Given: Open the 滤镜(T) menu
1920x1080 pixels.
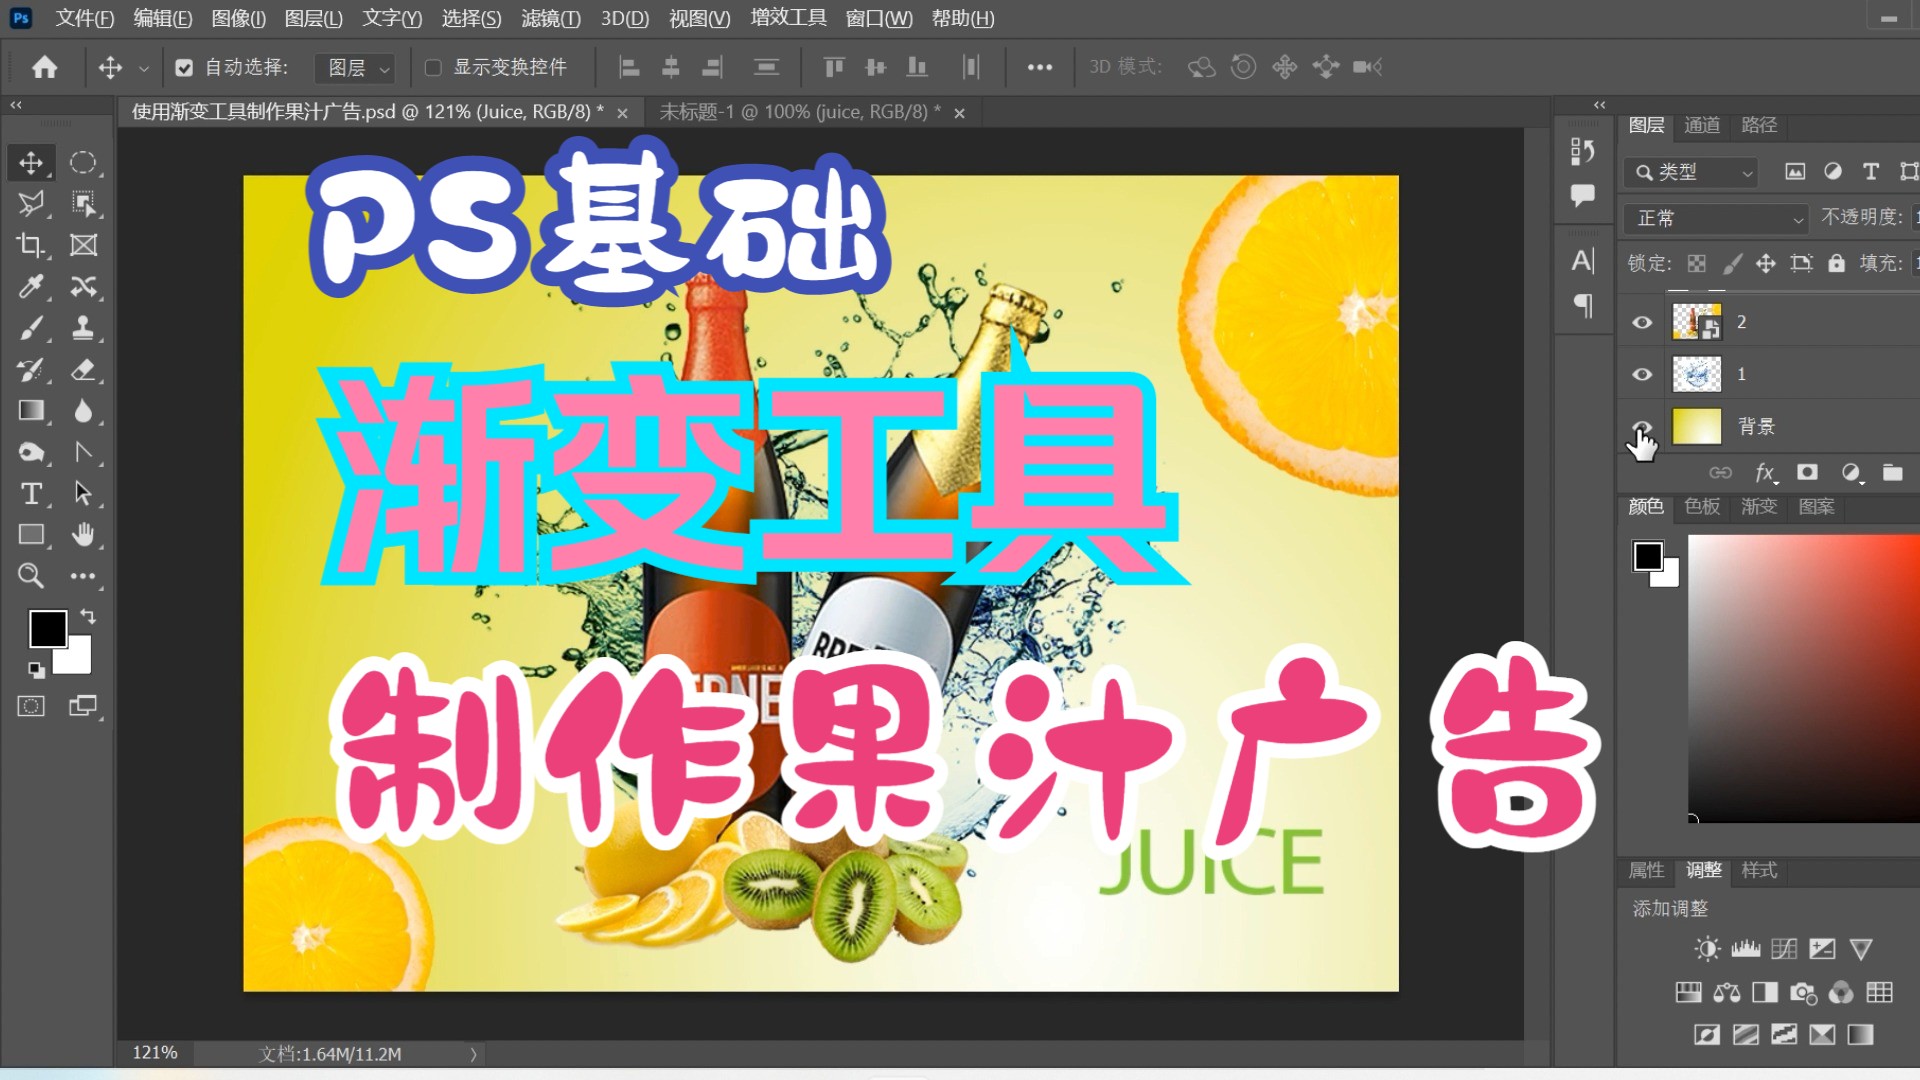Looking at the screenshot, I should click(x=551, y=18).
